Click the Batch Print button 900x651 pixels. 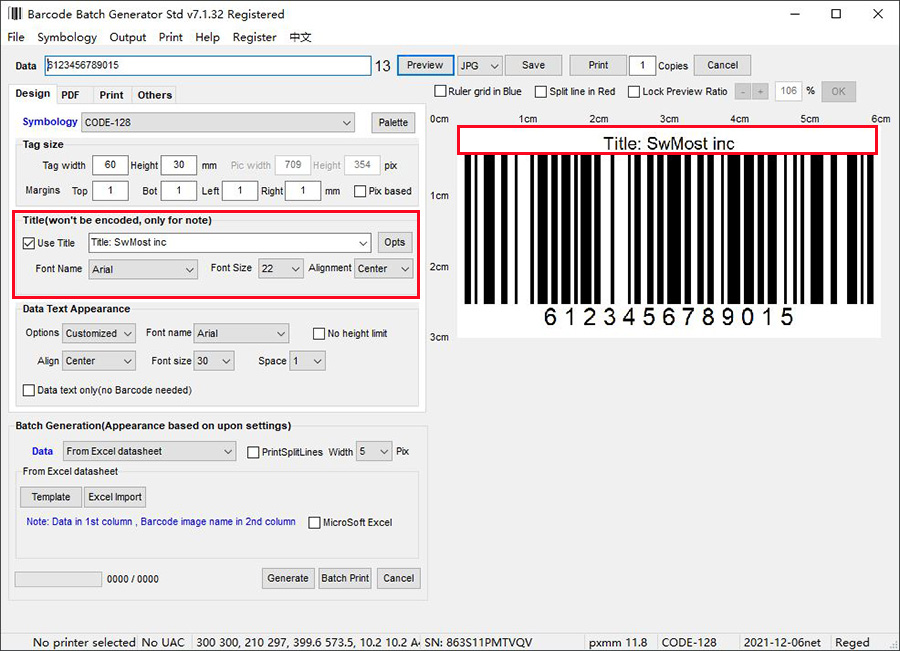pyautogui.click(x=345, y=578)
